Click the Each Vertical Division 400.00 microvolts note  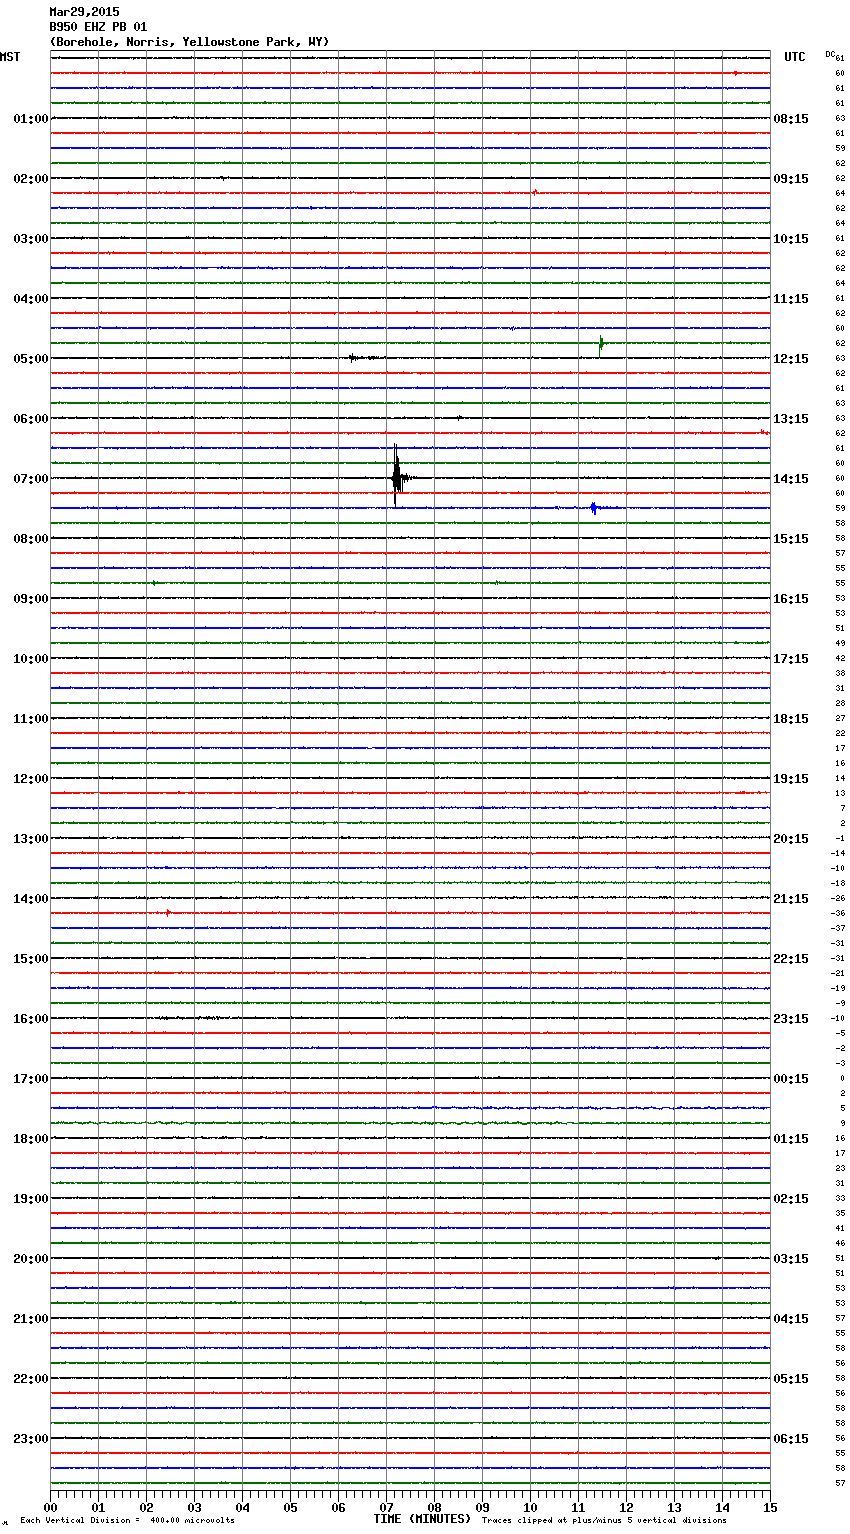[127, 1520]
